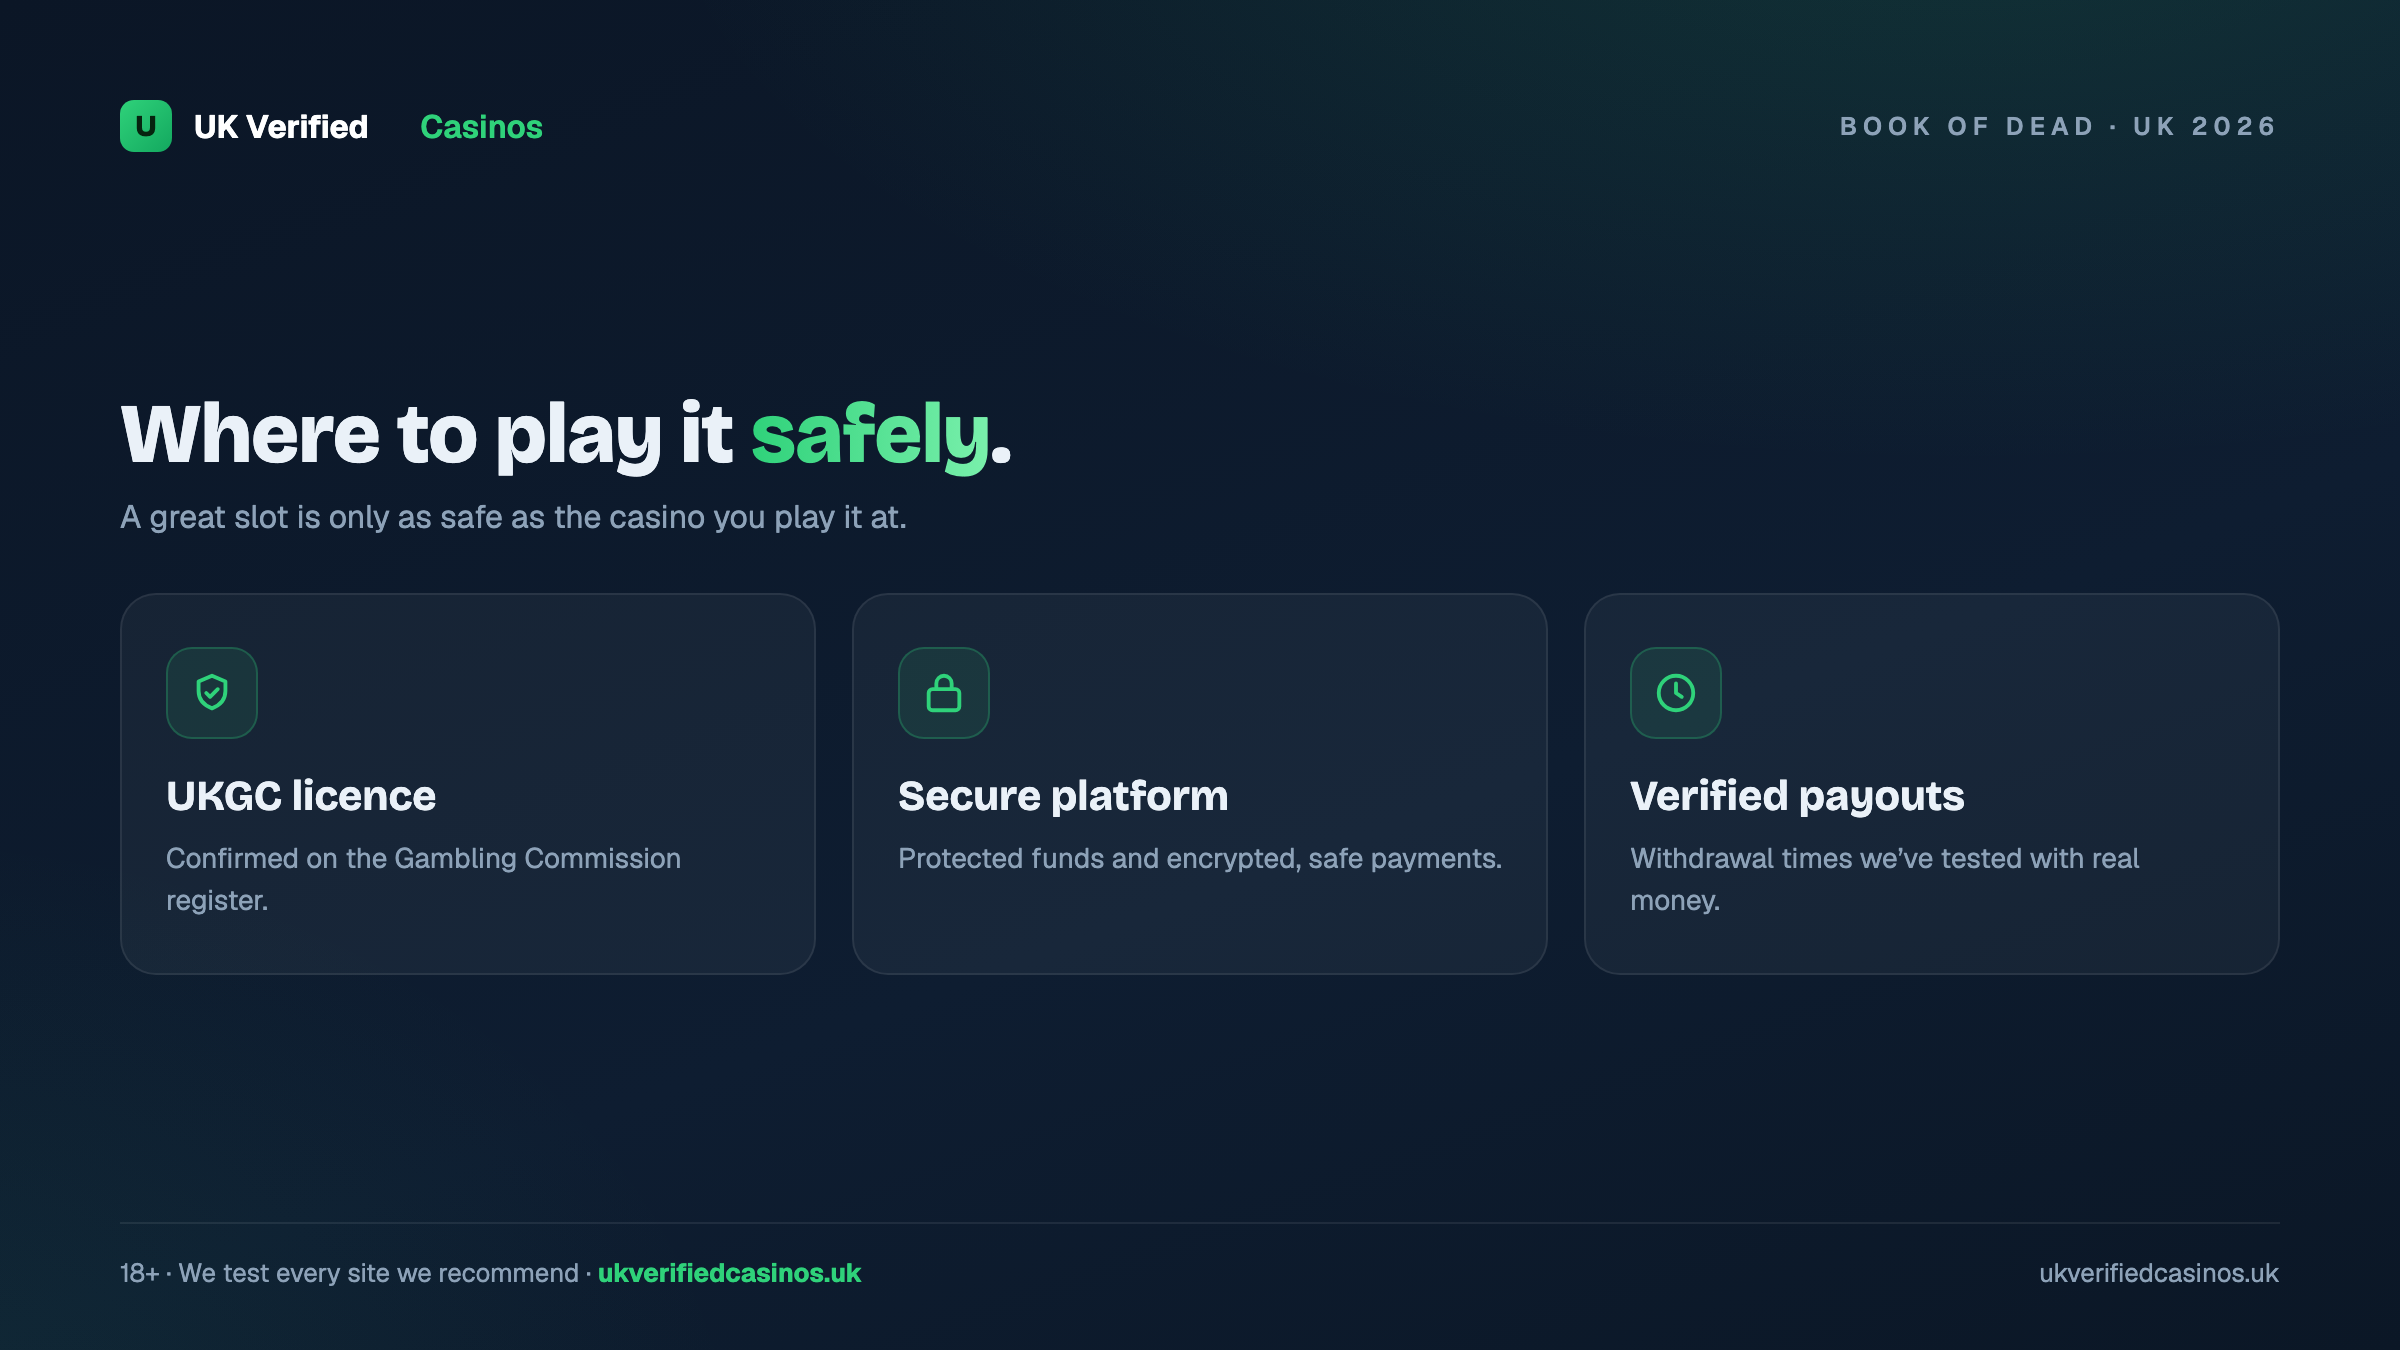Click the 'Where to play it safely.' headline

coord(566,435)
